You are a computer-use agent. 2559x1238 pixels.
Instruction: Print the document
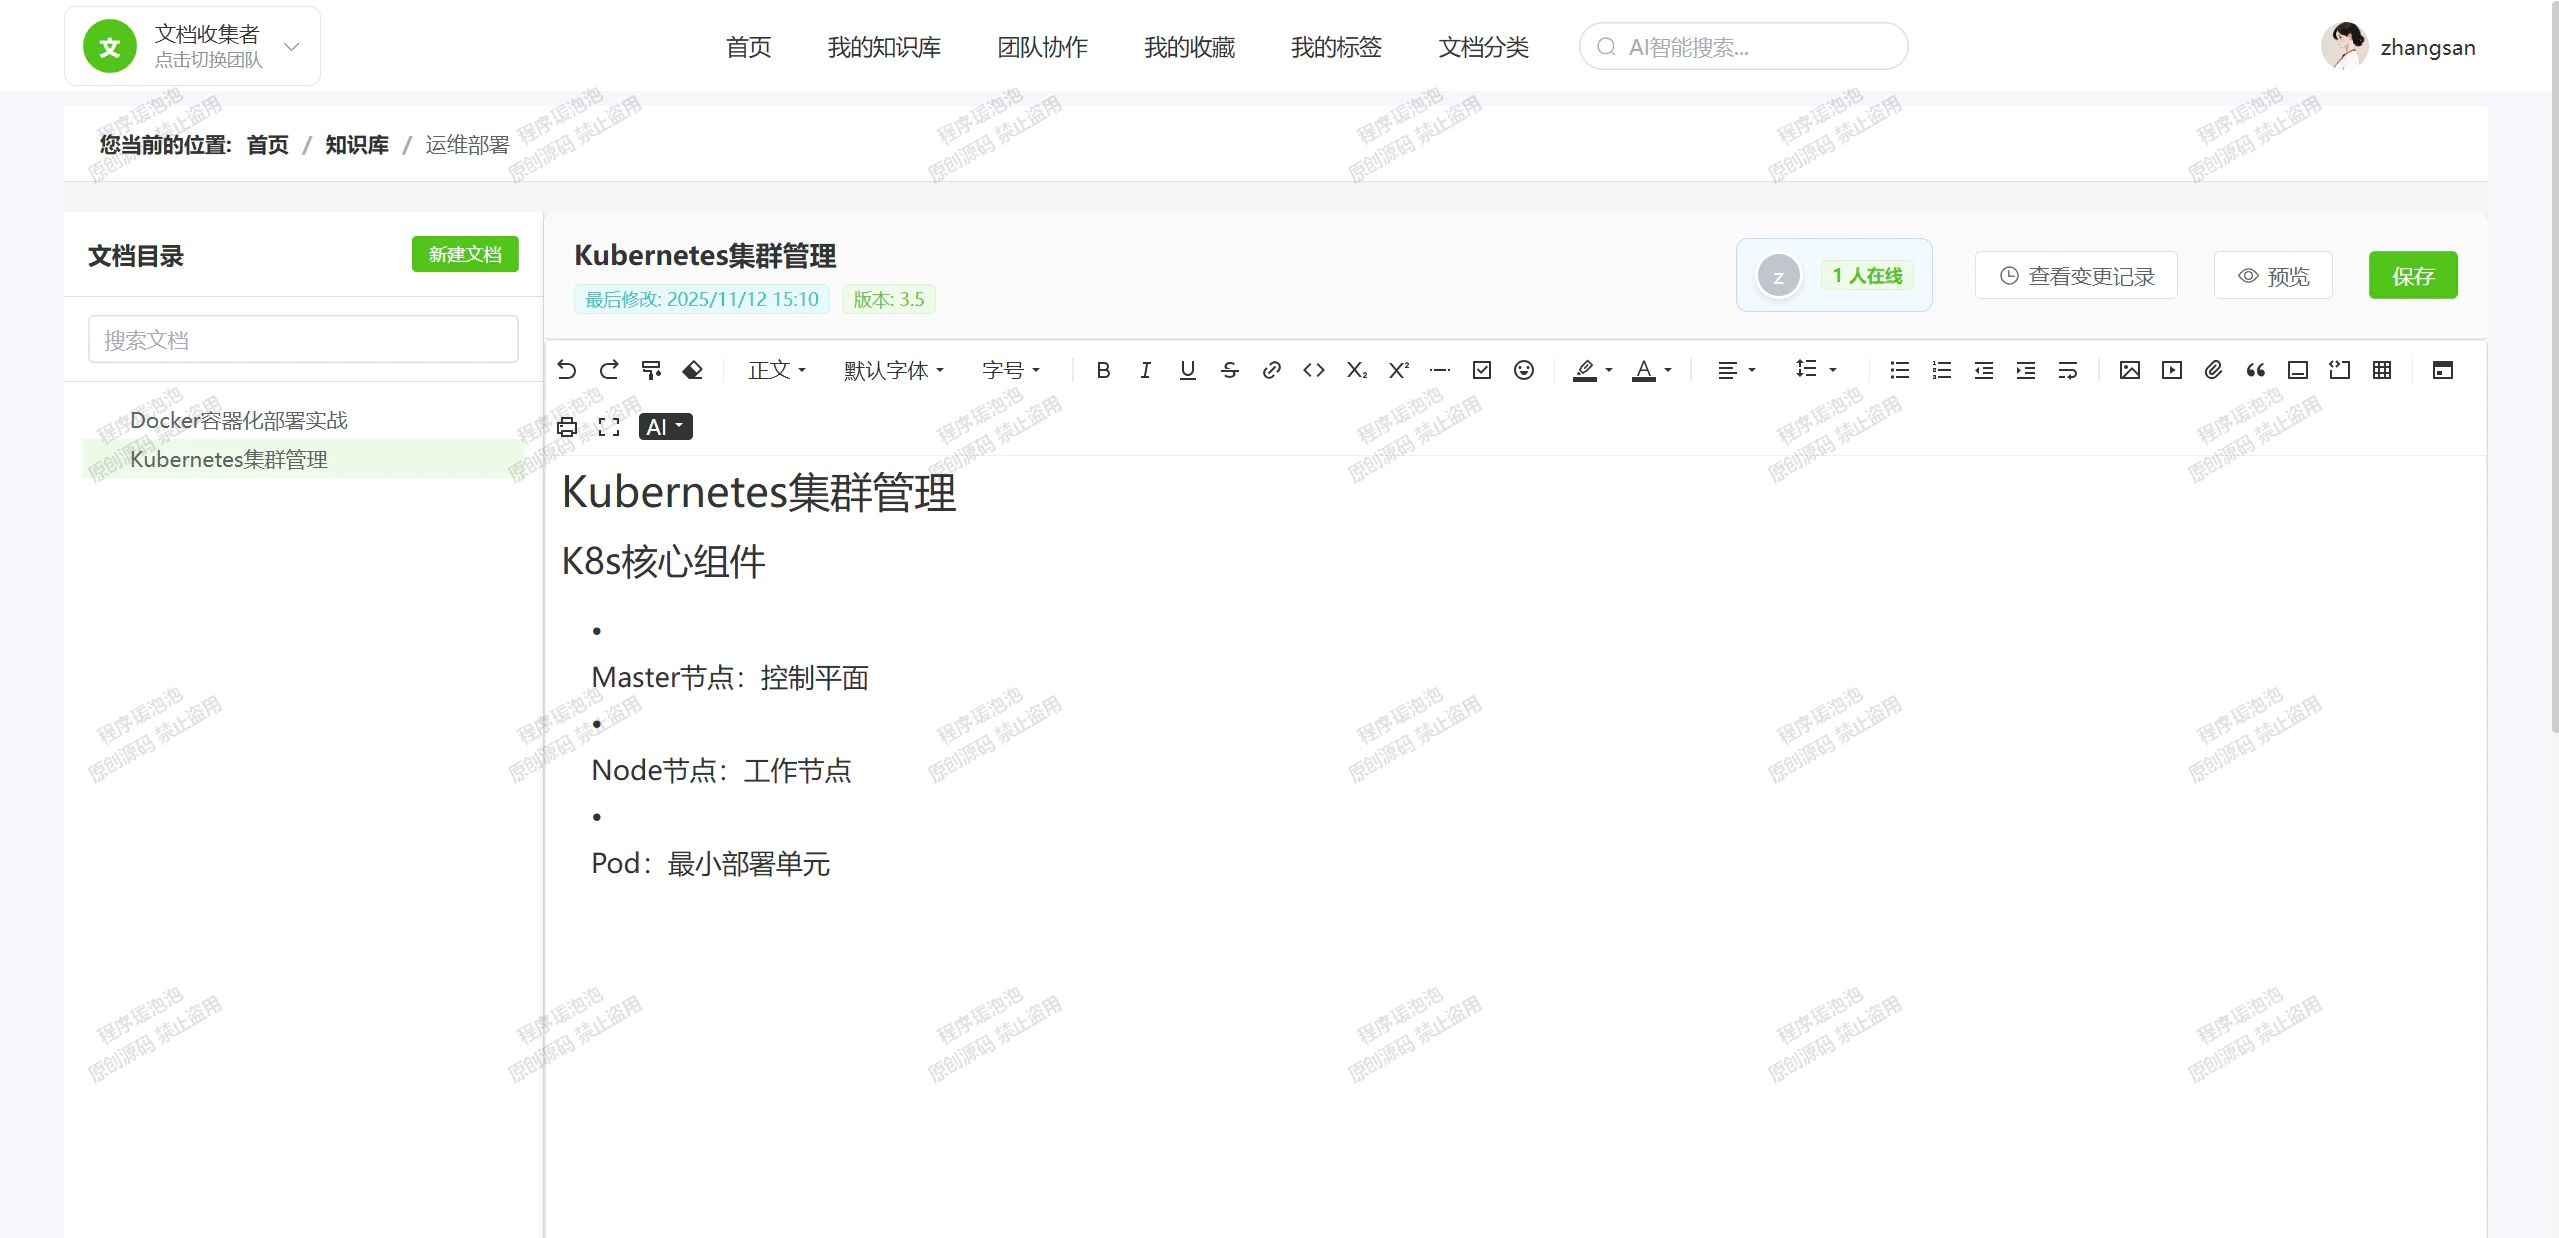pos(567,427)
